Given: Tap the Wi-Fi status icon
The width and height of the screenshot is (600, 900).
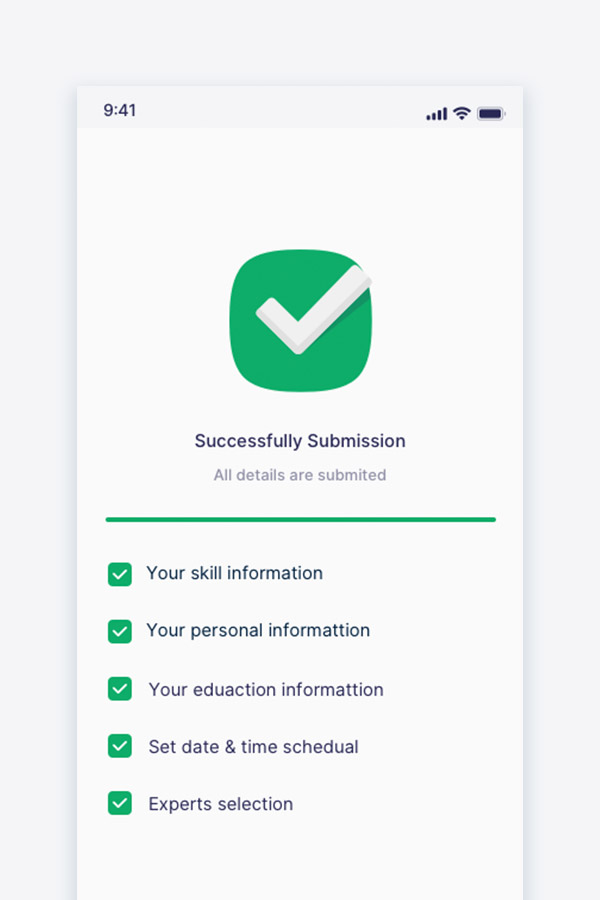Looking at the screenshot, I should (462, 113).
